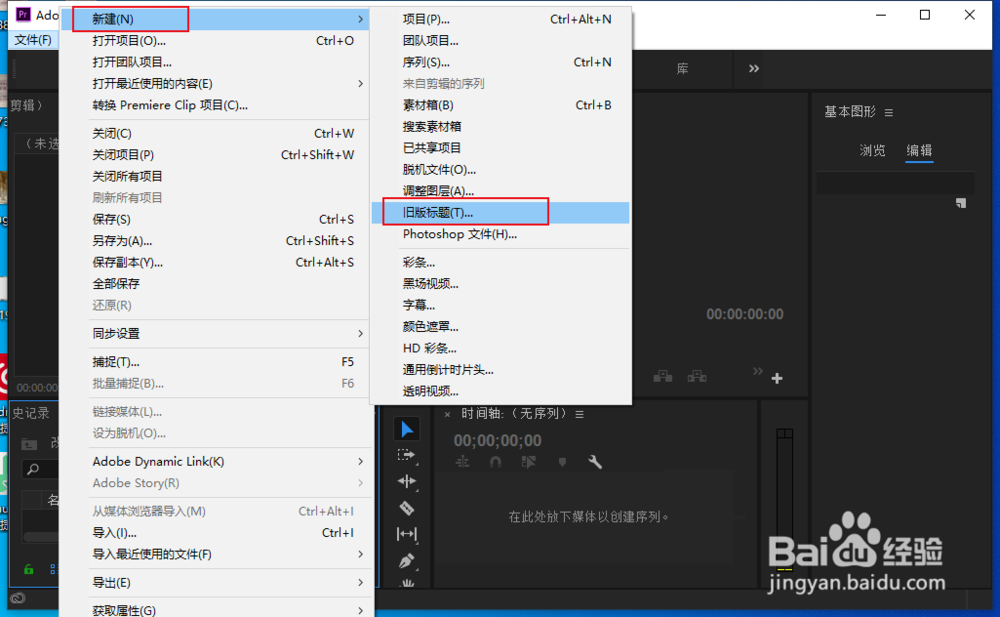Expand 打开最近使用的内容(E) submenu
Screen dimensions: 1000x617
click(x=360, y=84)
